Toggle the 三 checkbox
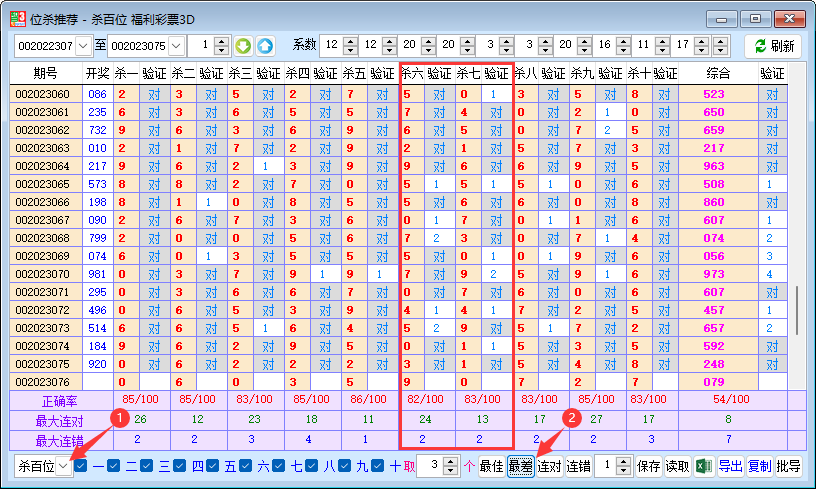 click(147, 466)
